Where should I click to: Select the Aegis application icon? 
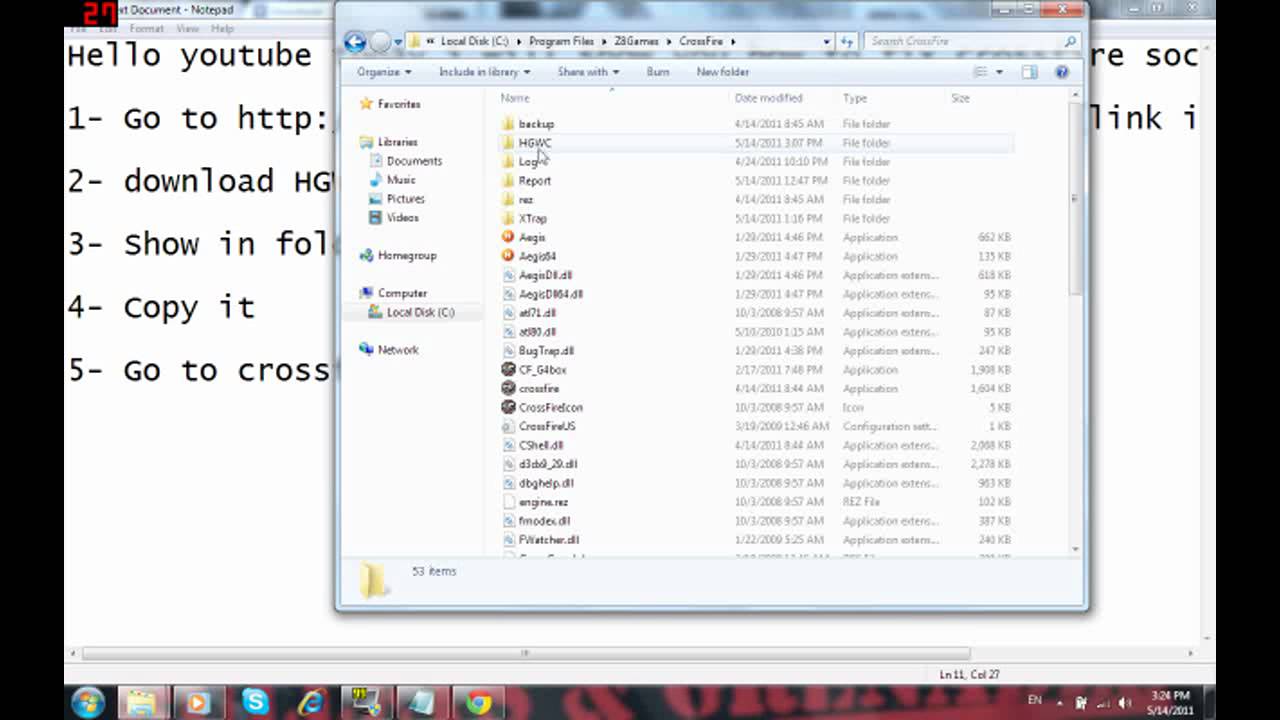pyautogui.click(x=508, y=237)
